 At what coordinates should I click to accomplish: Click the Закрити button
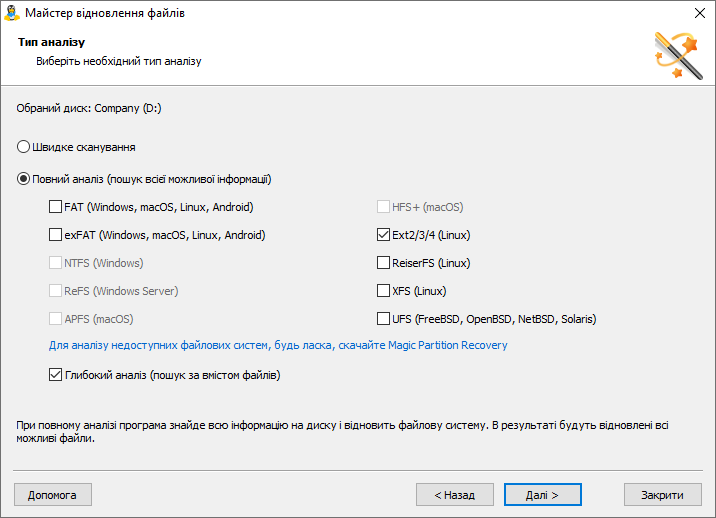662,494
